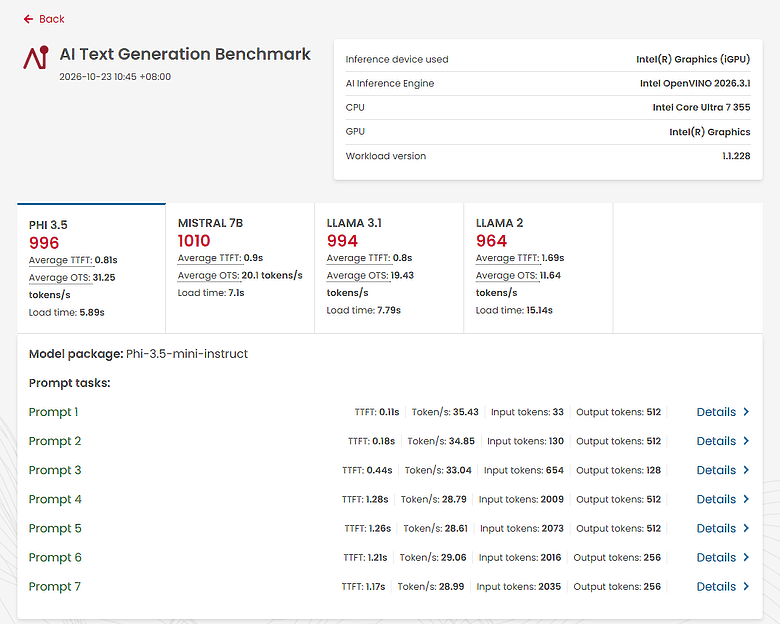The height and width of the screenshot is (624, 780).
Task: Click Load time 15.14s under LLAMA 2
Action: [x=514, y=311]
